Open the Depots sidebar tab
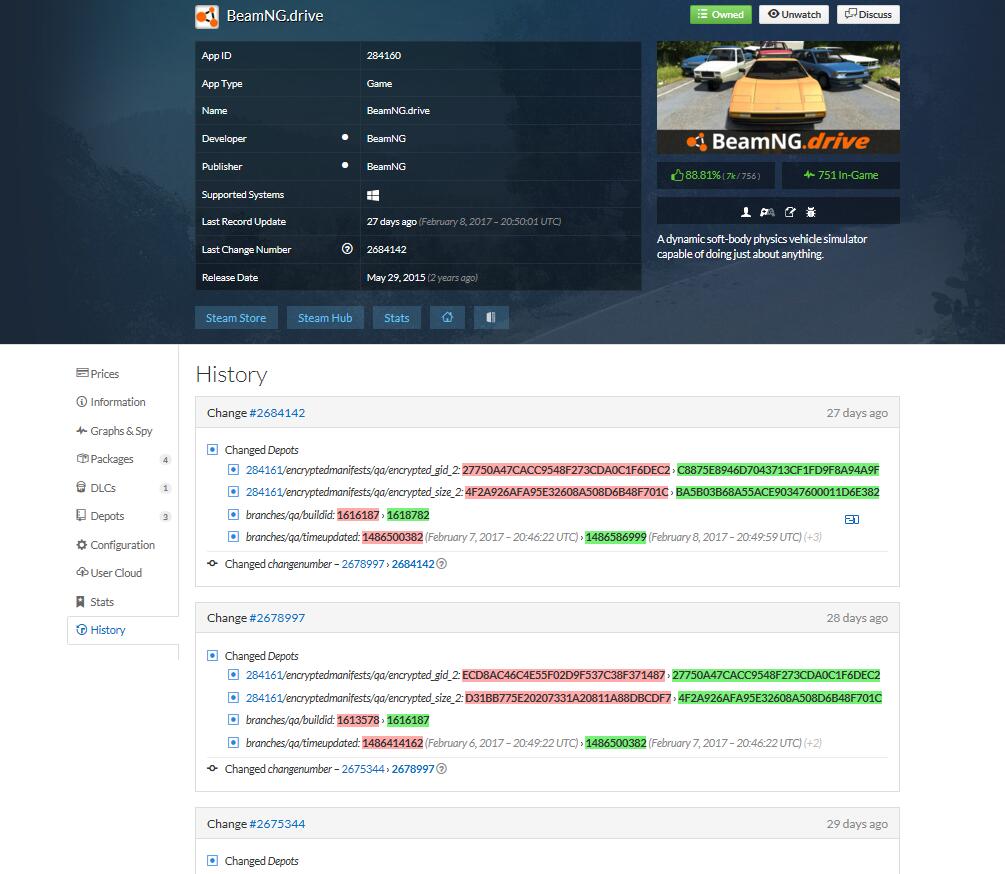This screenshot has height=874, width=1005. tap(122, 516)
